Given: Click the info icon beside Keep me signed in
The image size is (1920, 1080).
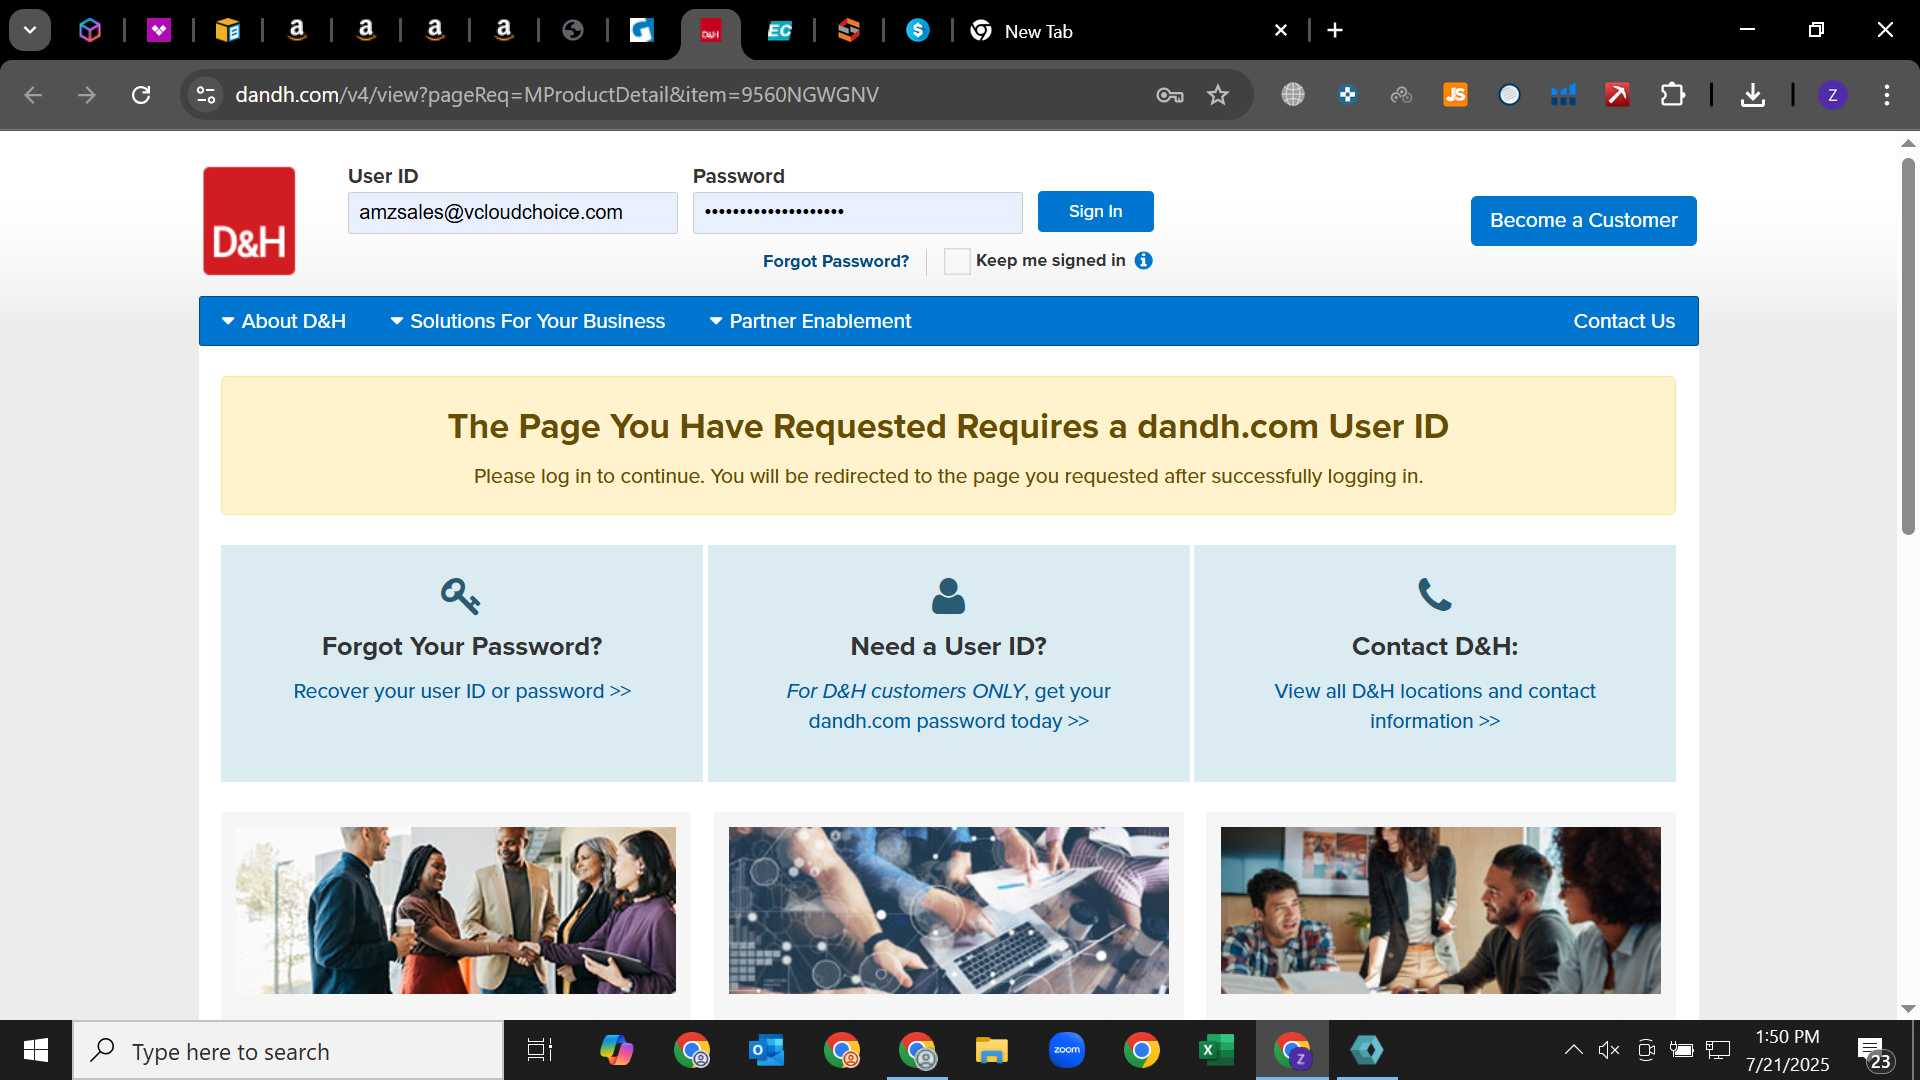Looking at the screenshot, I should tap(1144, 260).
